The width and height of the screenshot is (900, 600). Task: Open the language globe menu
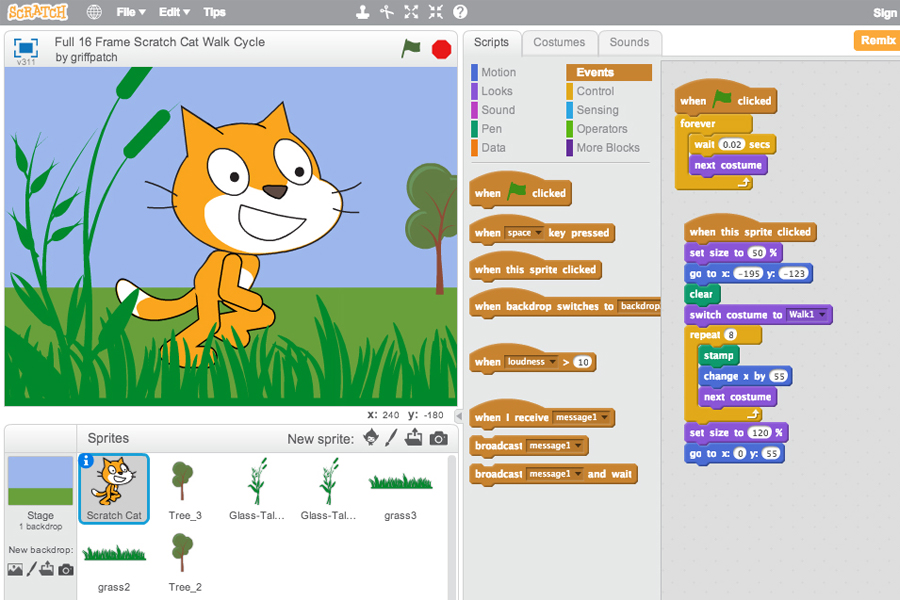coord(94,12)
